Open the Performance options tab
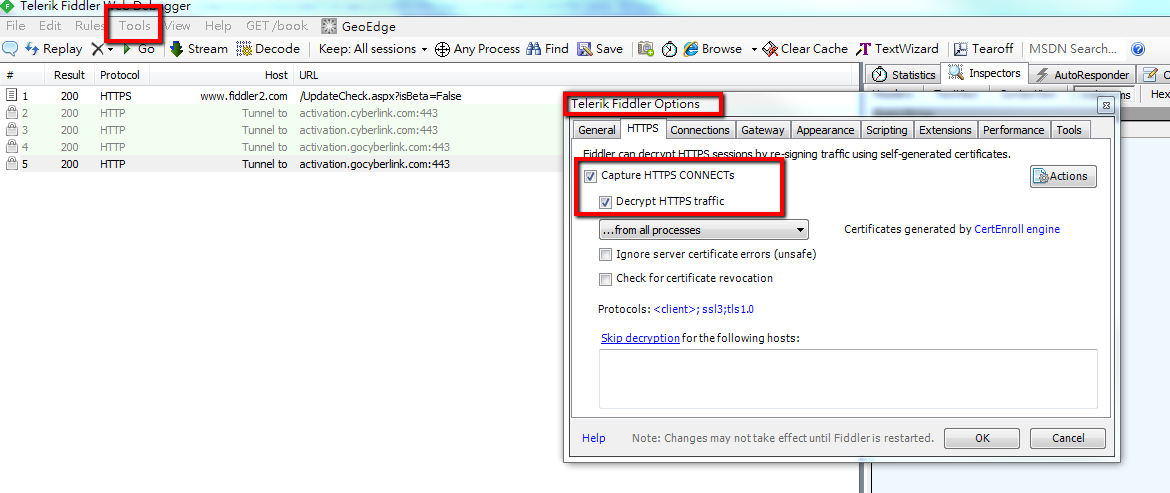 1013,130
